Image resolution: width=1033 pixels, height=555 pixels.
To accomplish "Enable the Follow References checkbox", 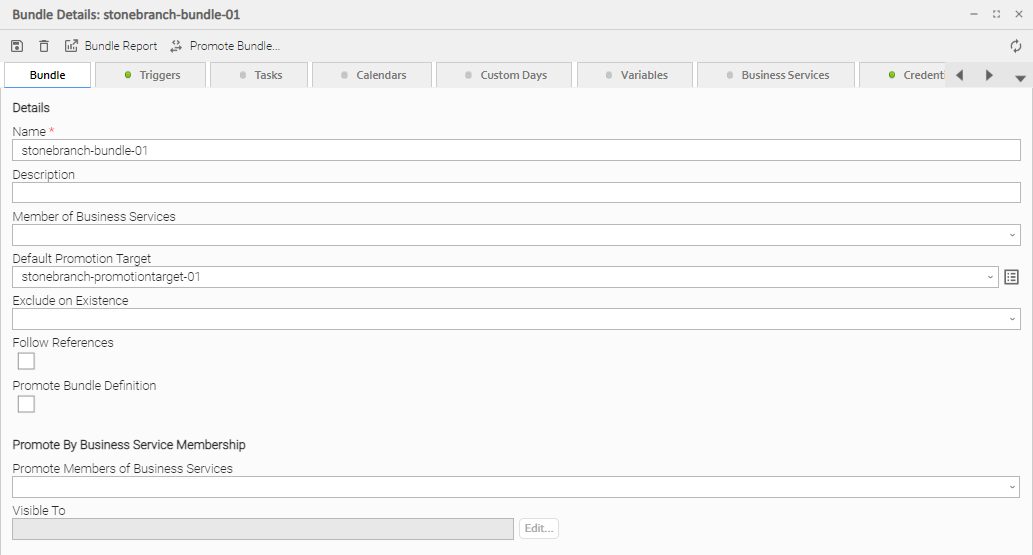I will pos(26,361).
